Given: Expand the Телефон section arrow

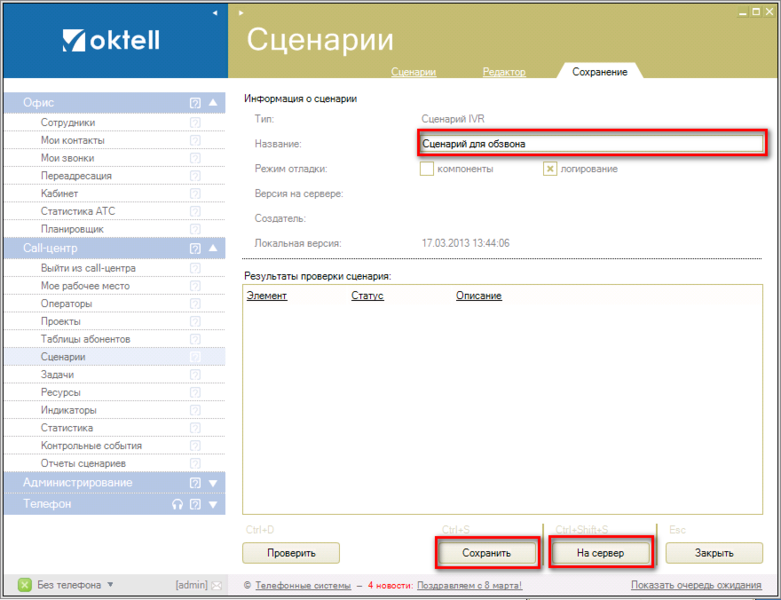Looking at the screenshot, I should tap(213, 504).
